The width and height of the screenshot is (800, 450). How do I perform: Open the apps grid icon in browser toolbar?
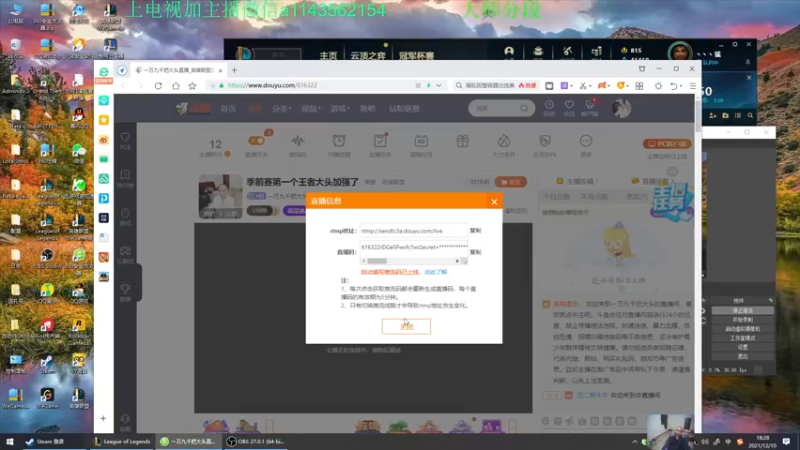pos(639,86)
